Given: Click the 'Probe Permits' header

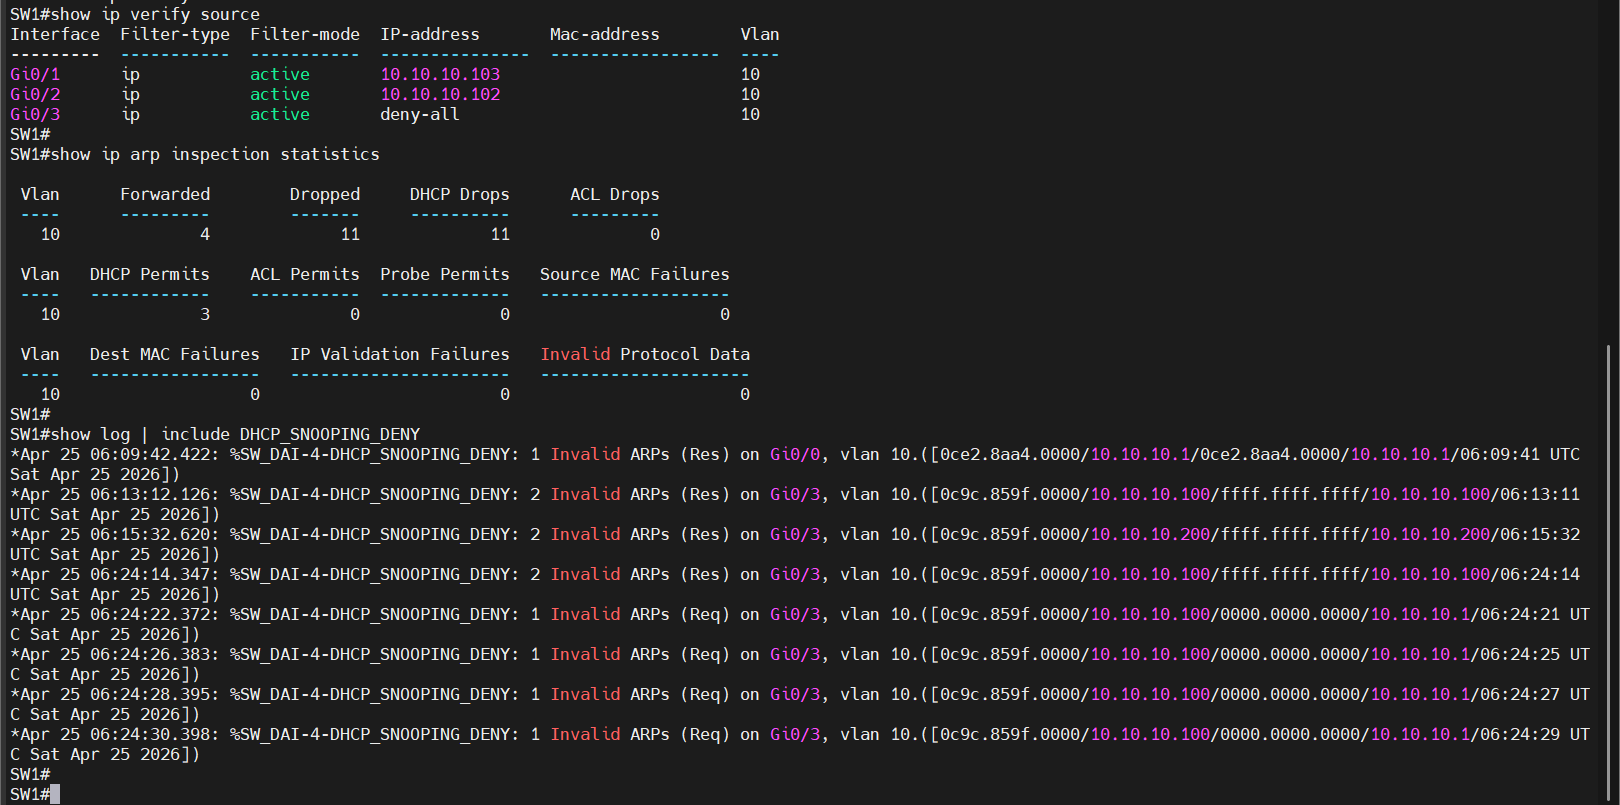Looking at the screenshot, I should click(445, 274).
